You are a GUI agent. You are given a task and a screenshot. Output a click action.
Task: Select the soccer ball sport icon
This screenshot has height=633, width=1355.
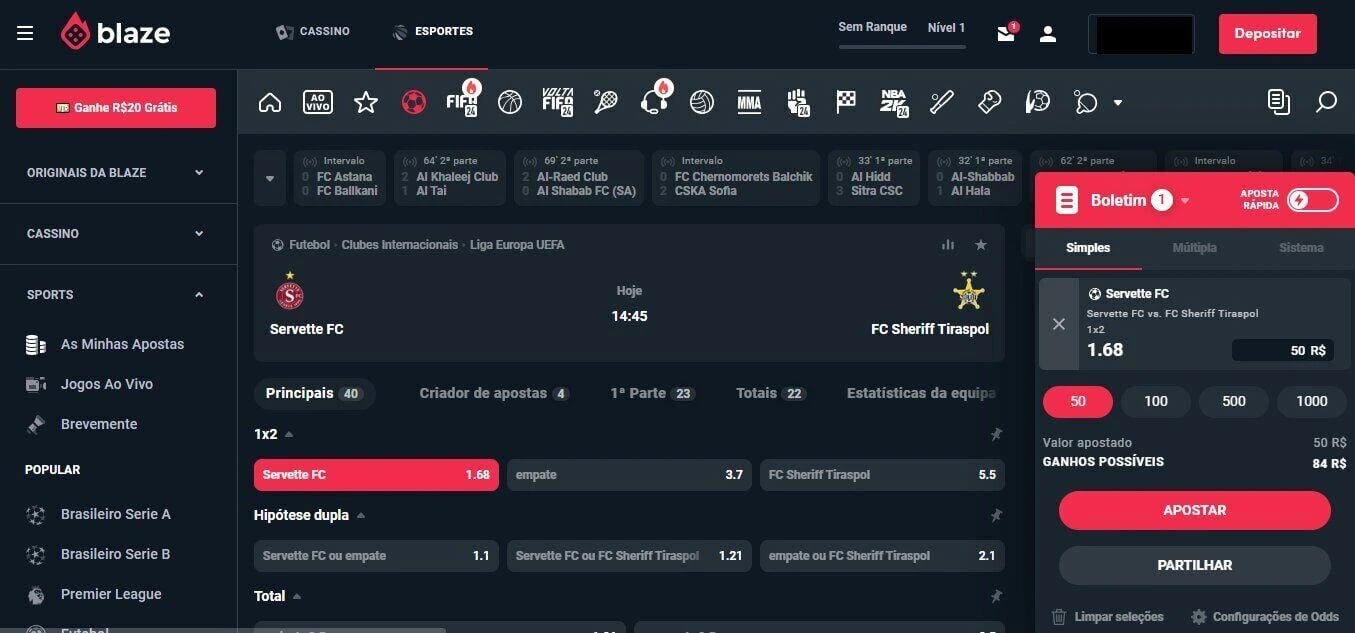413,102
